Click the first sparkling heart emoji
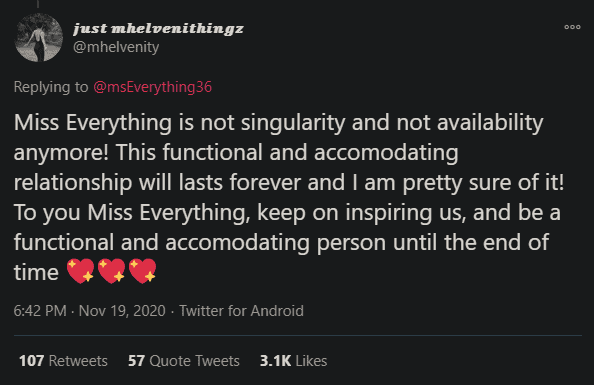The width and height of the screenshot is (594, 385). point(80,271)
